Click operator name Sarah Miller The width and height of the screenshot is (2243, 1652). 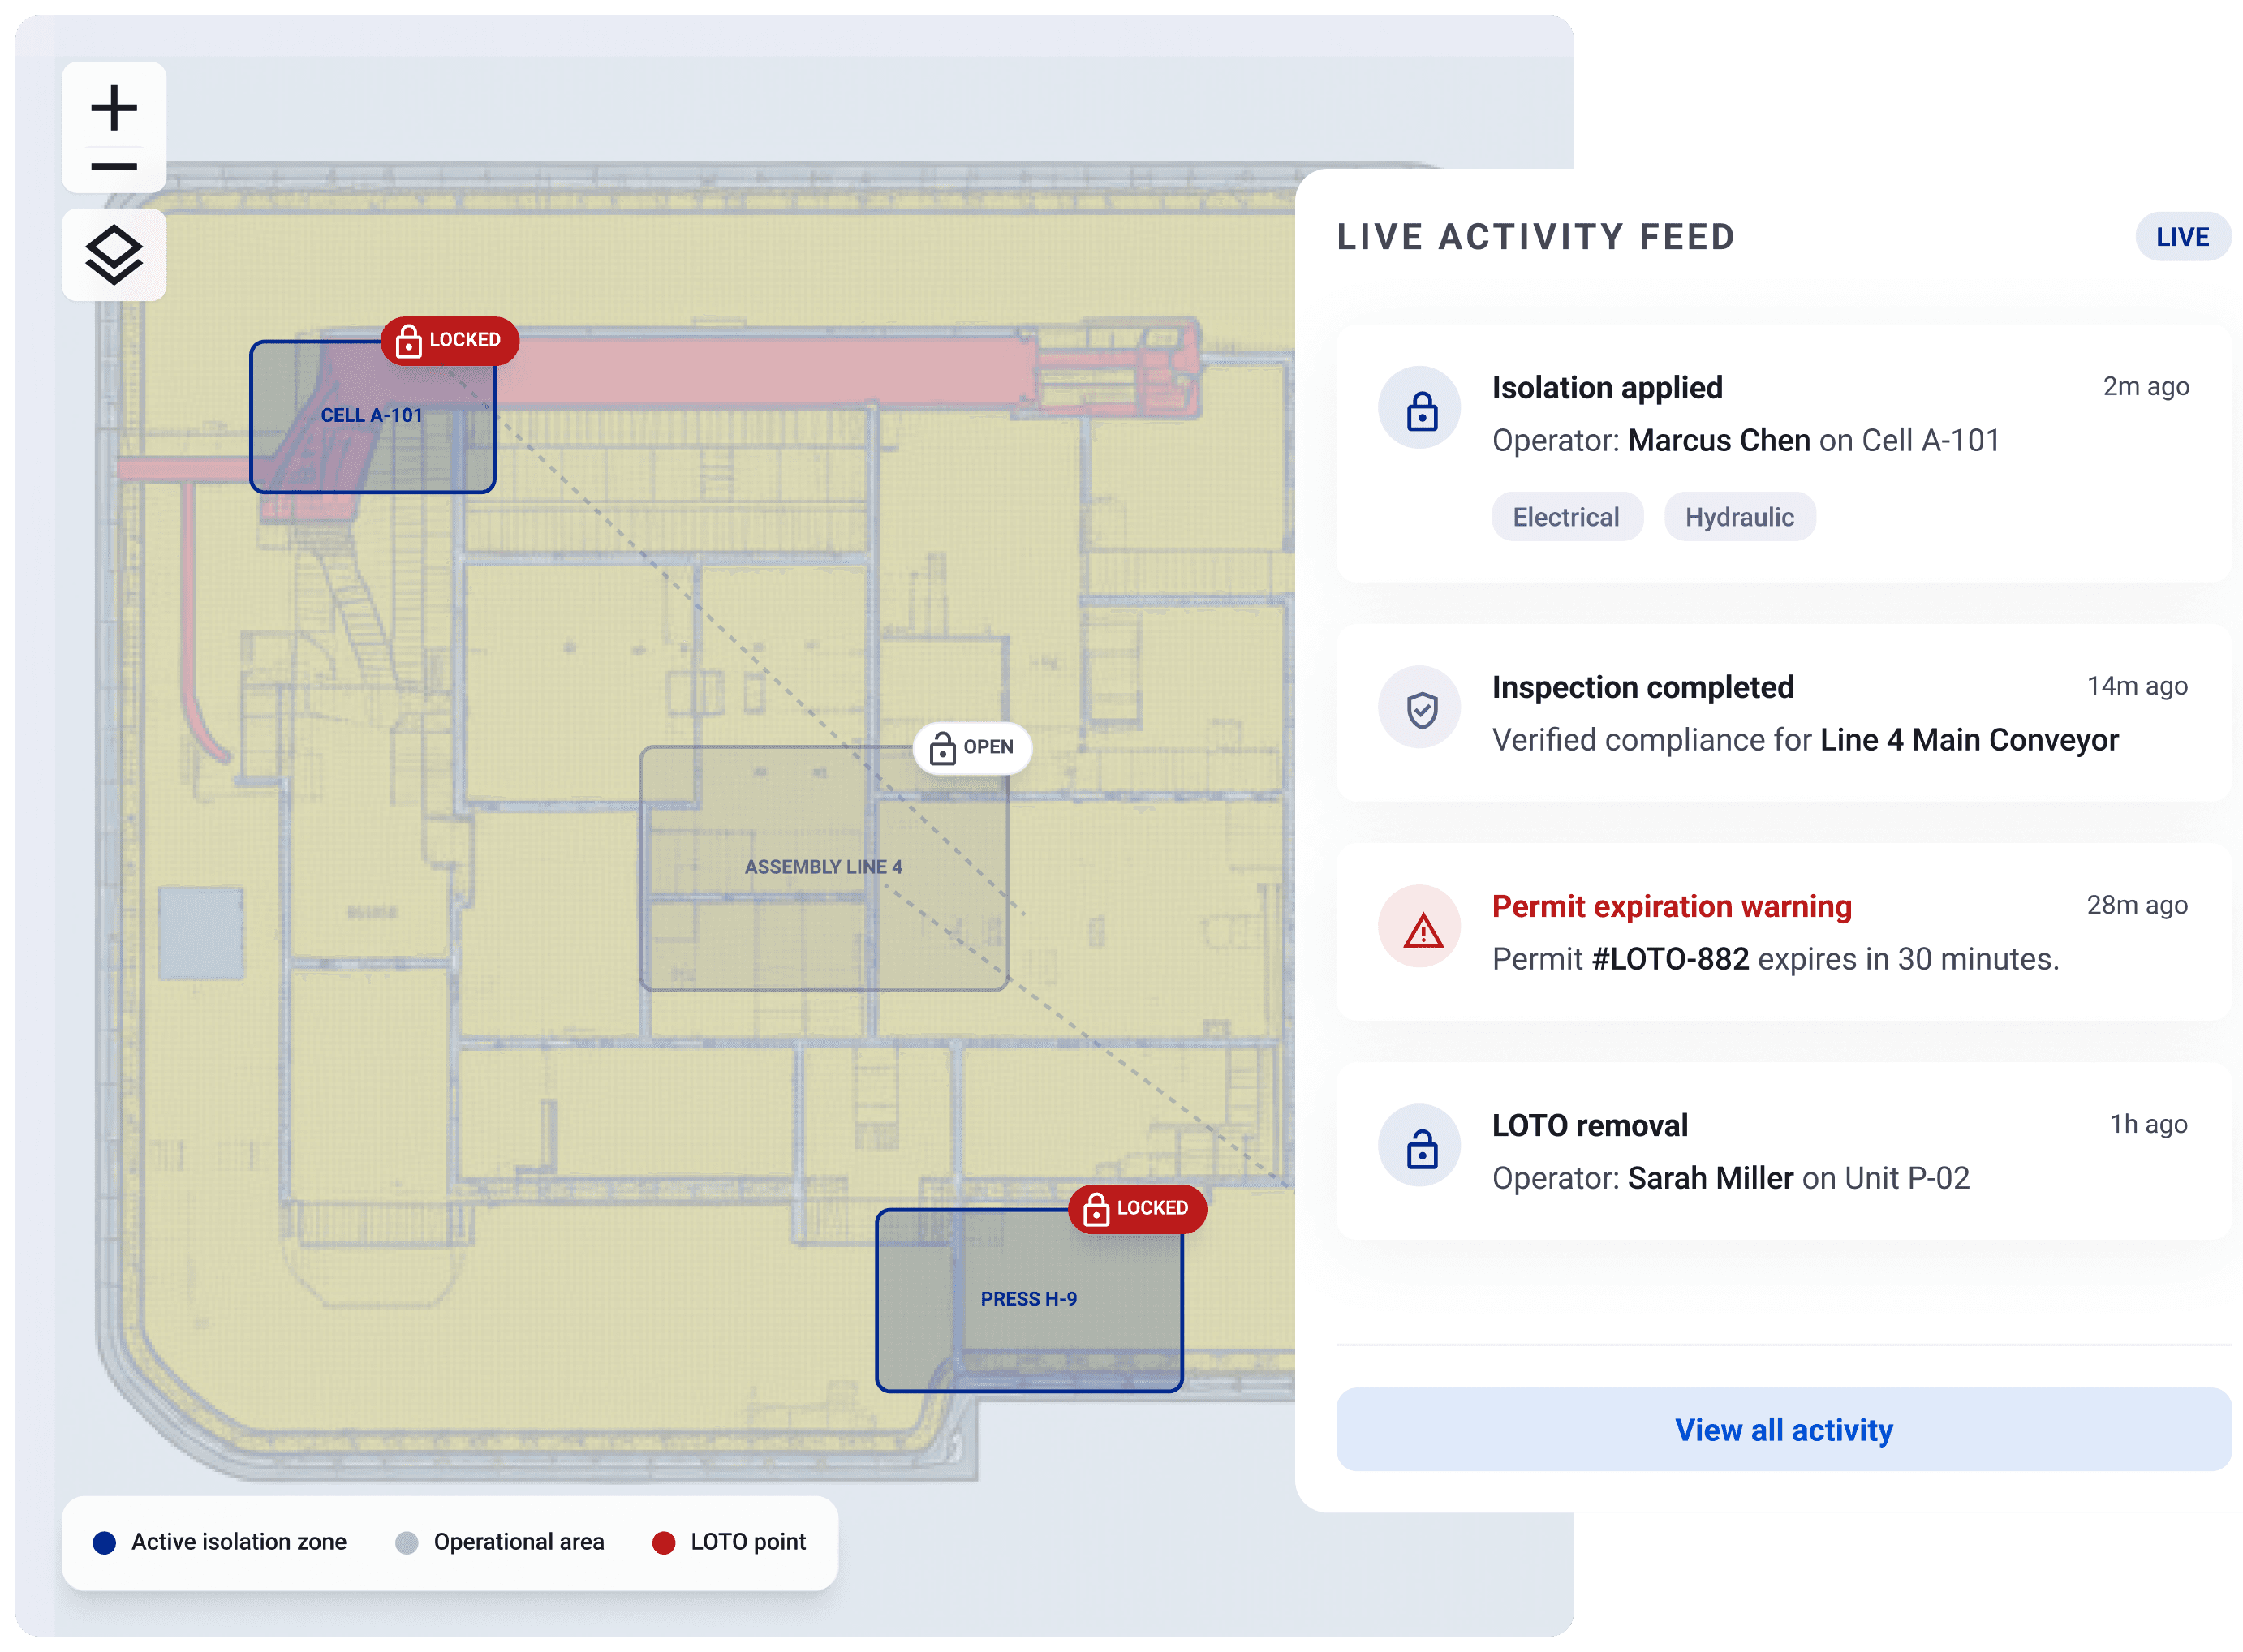[x=1710, y=1178]
